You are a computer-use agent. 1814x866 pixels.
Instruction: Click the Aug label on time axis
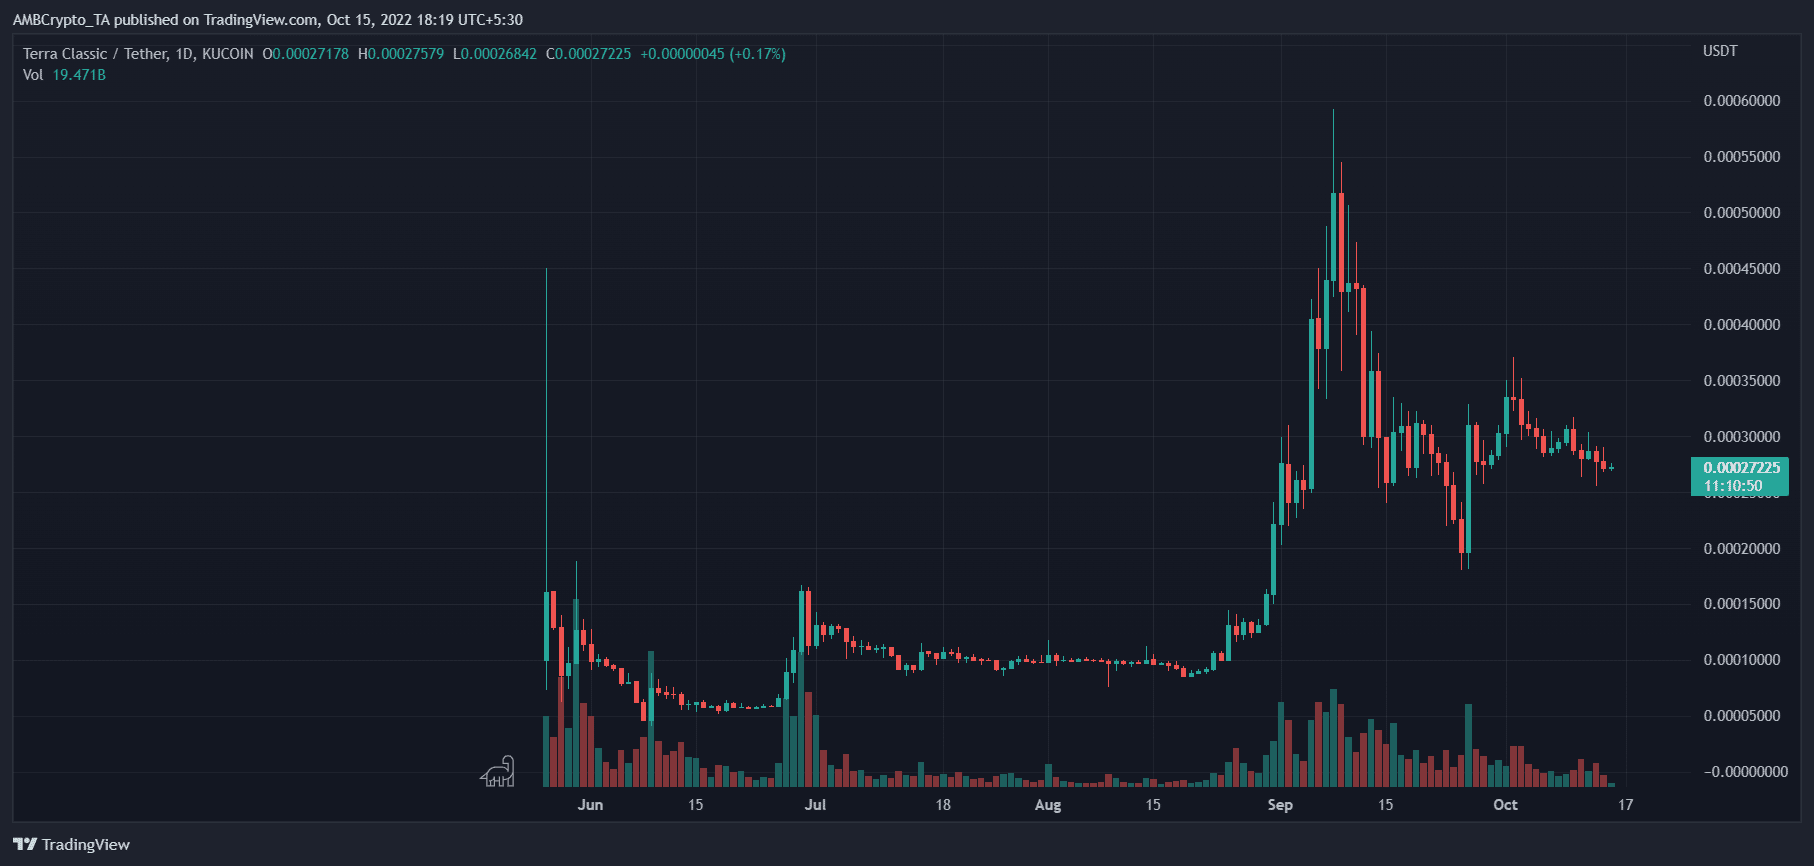1048,805
